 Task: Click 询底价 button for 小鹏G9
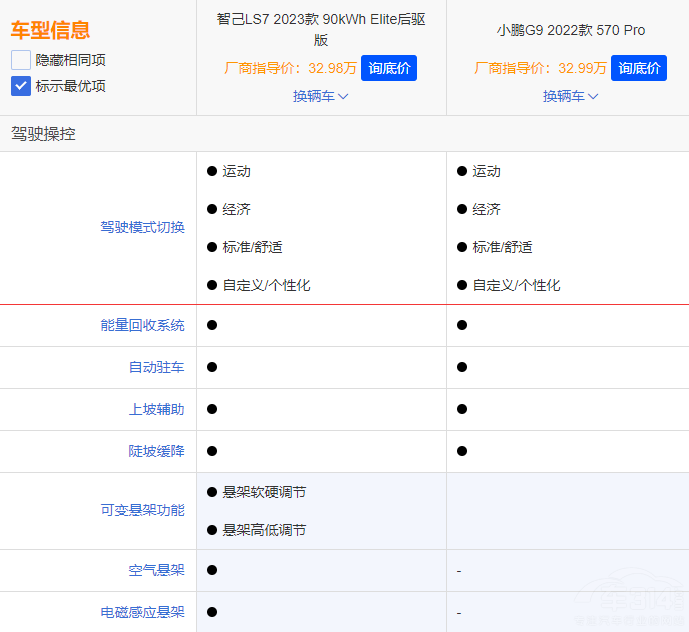point(639,68)
